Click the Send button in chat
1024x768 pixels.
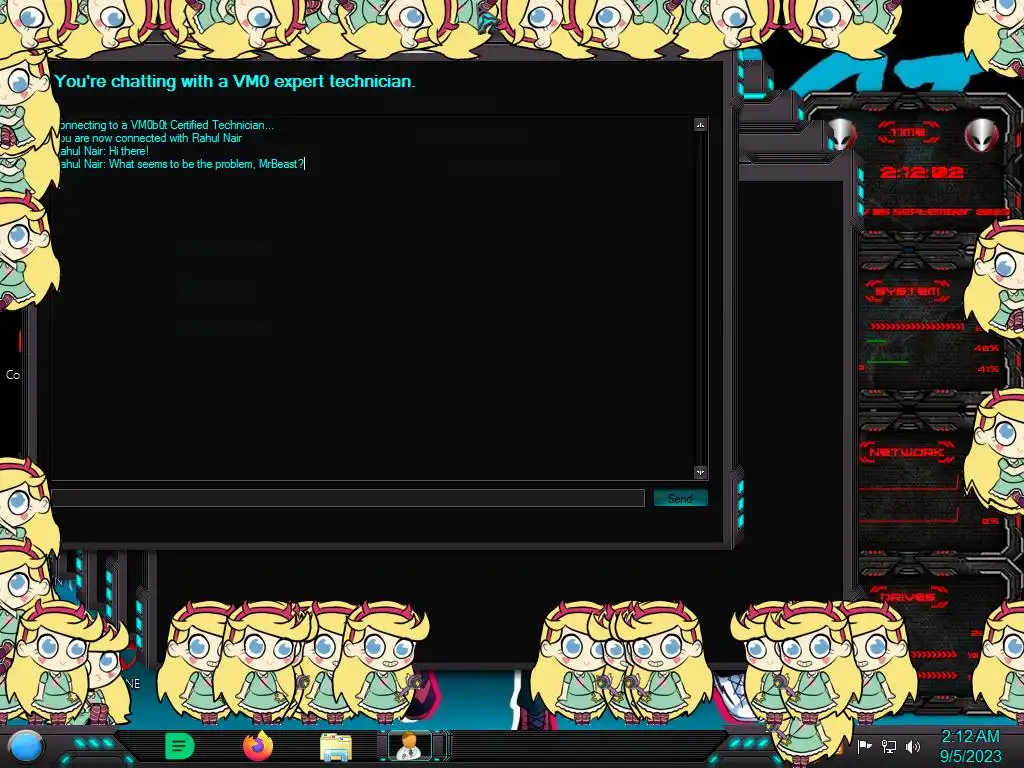tap(680, 498)
